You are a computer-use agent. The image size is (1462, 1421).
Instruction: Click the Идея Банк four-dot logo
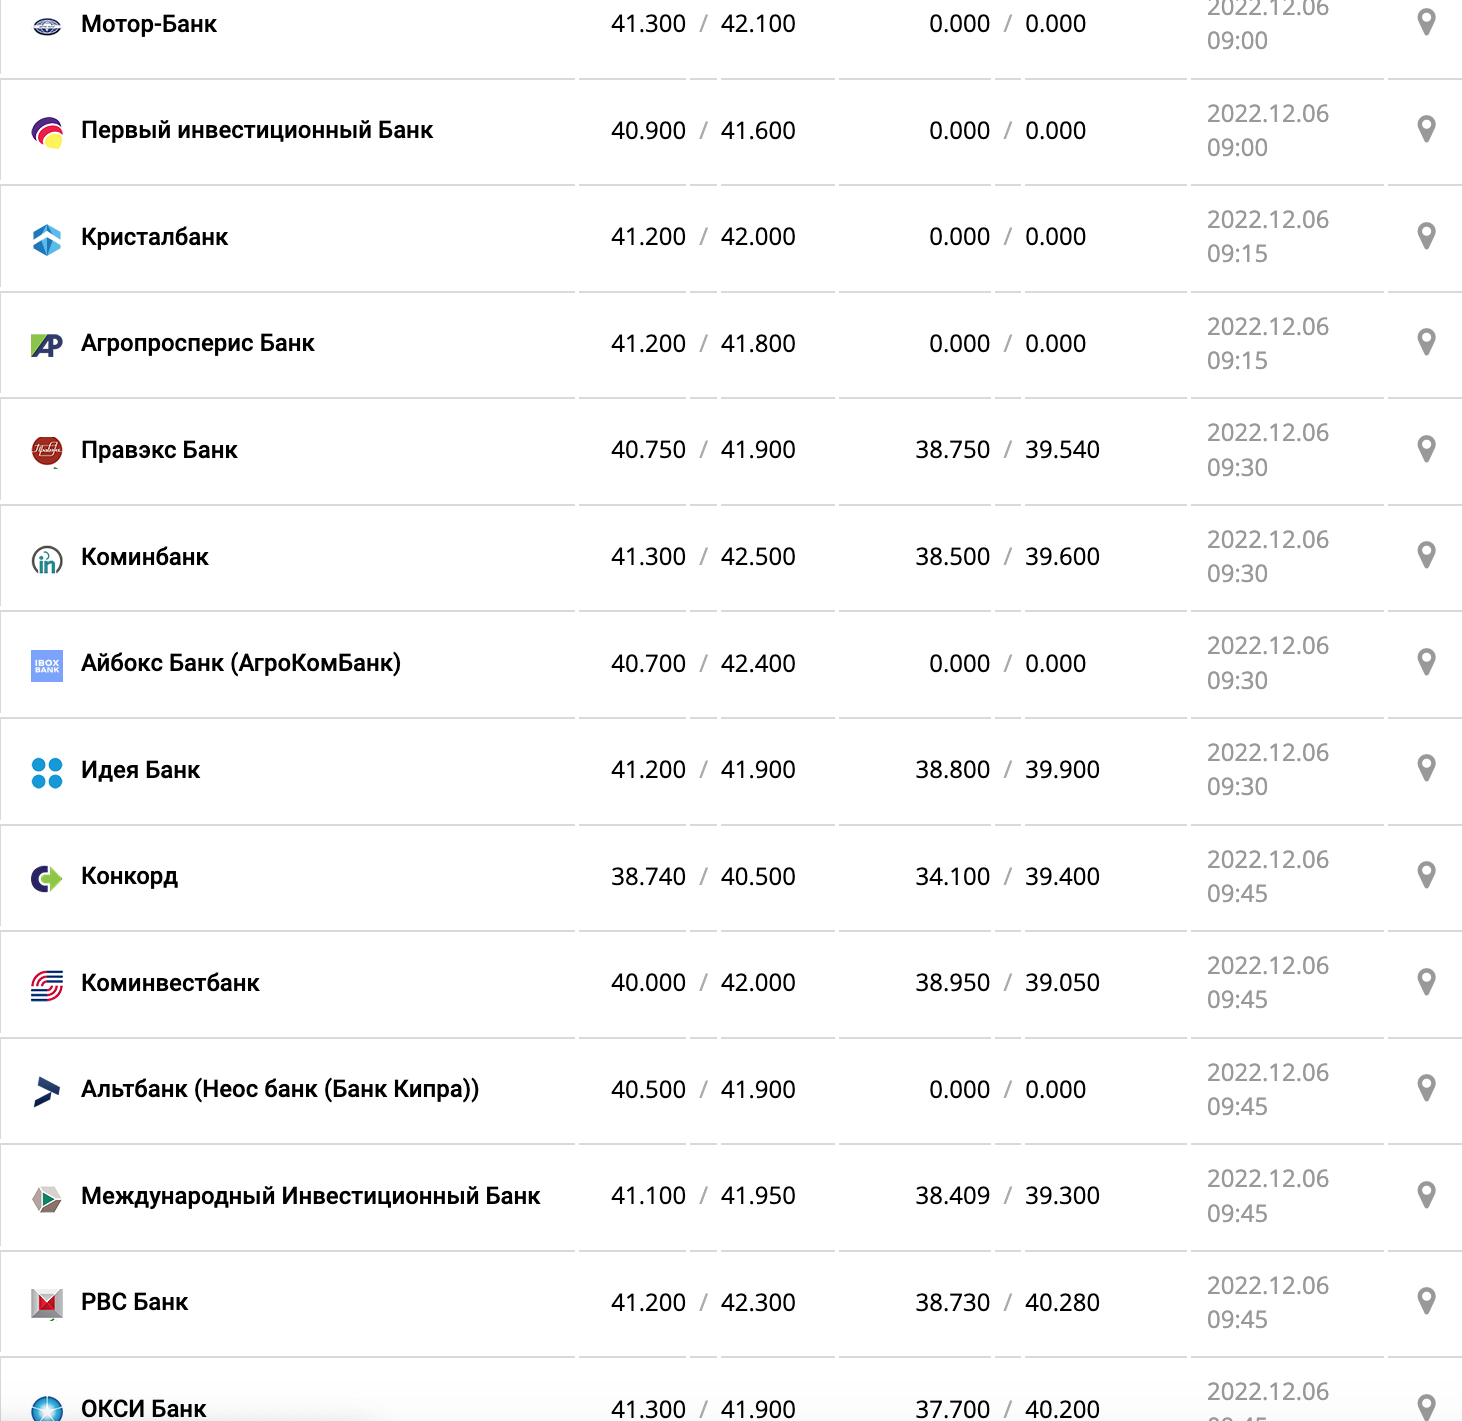point(47,772)
